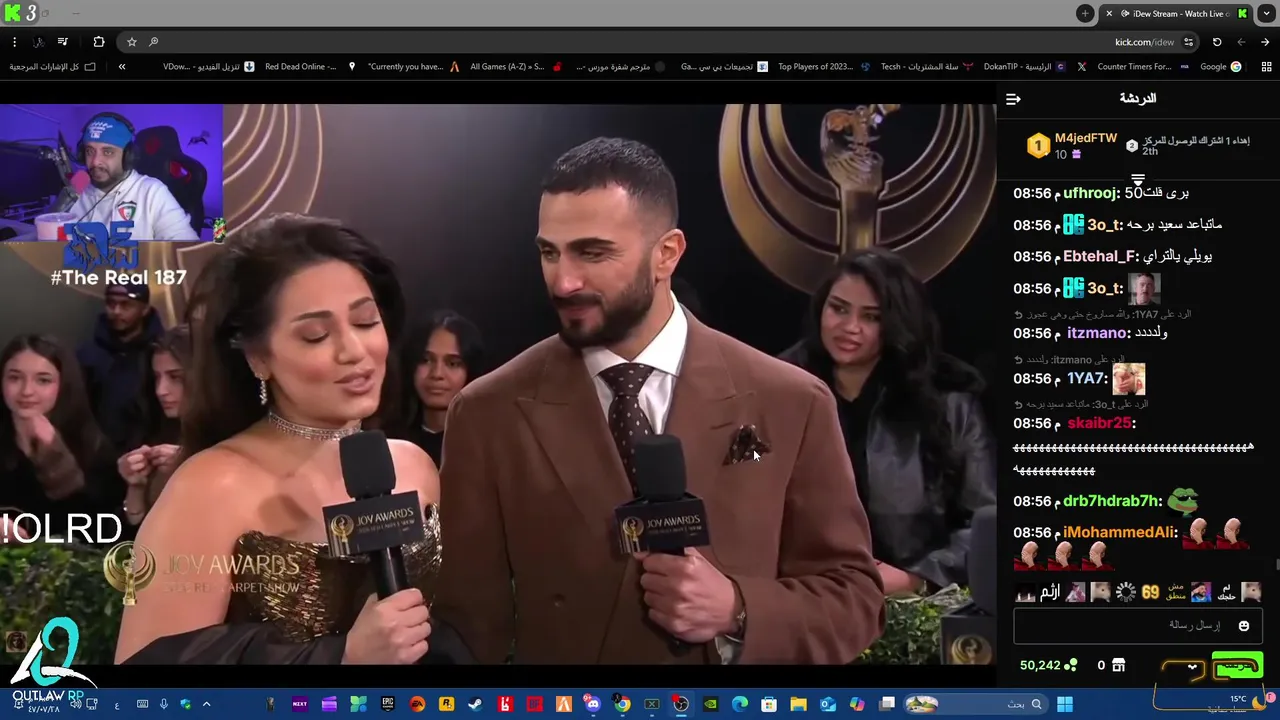Reload the kick.com page

tap(1217, 42)
